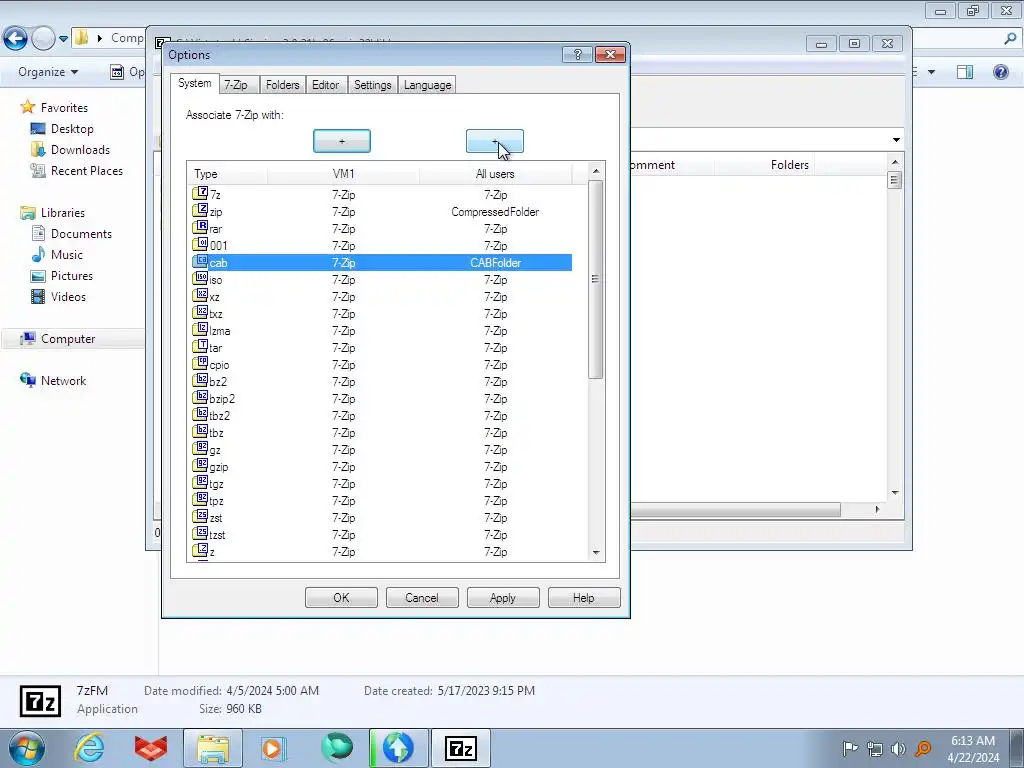Open the Windows Start menu

click(27, 748)
